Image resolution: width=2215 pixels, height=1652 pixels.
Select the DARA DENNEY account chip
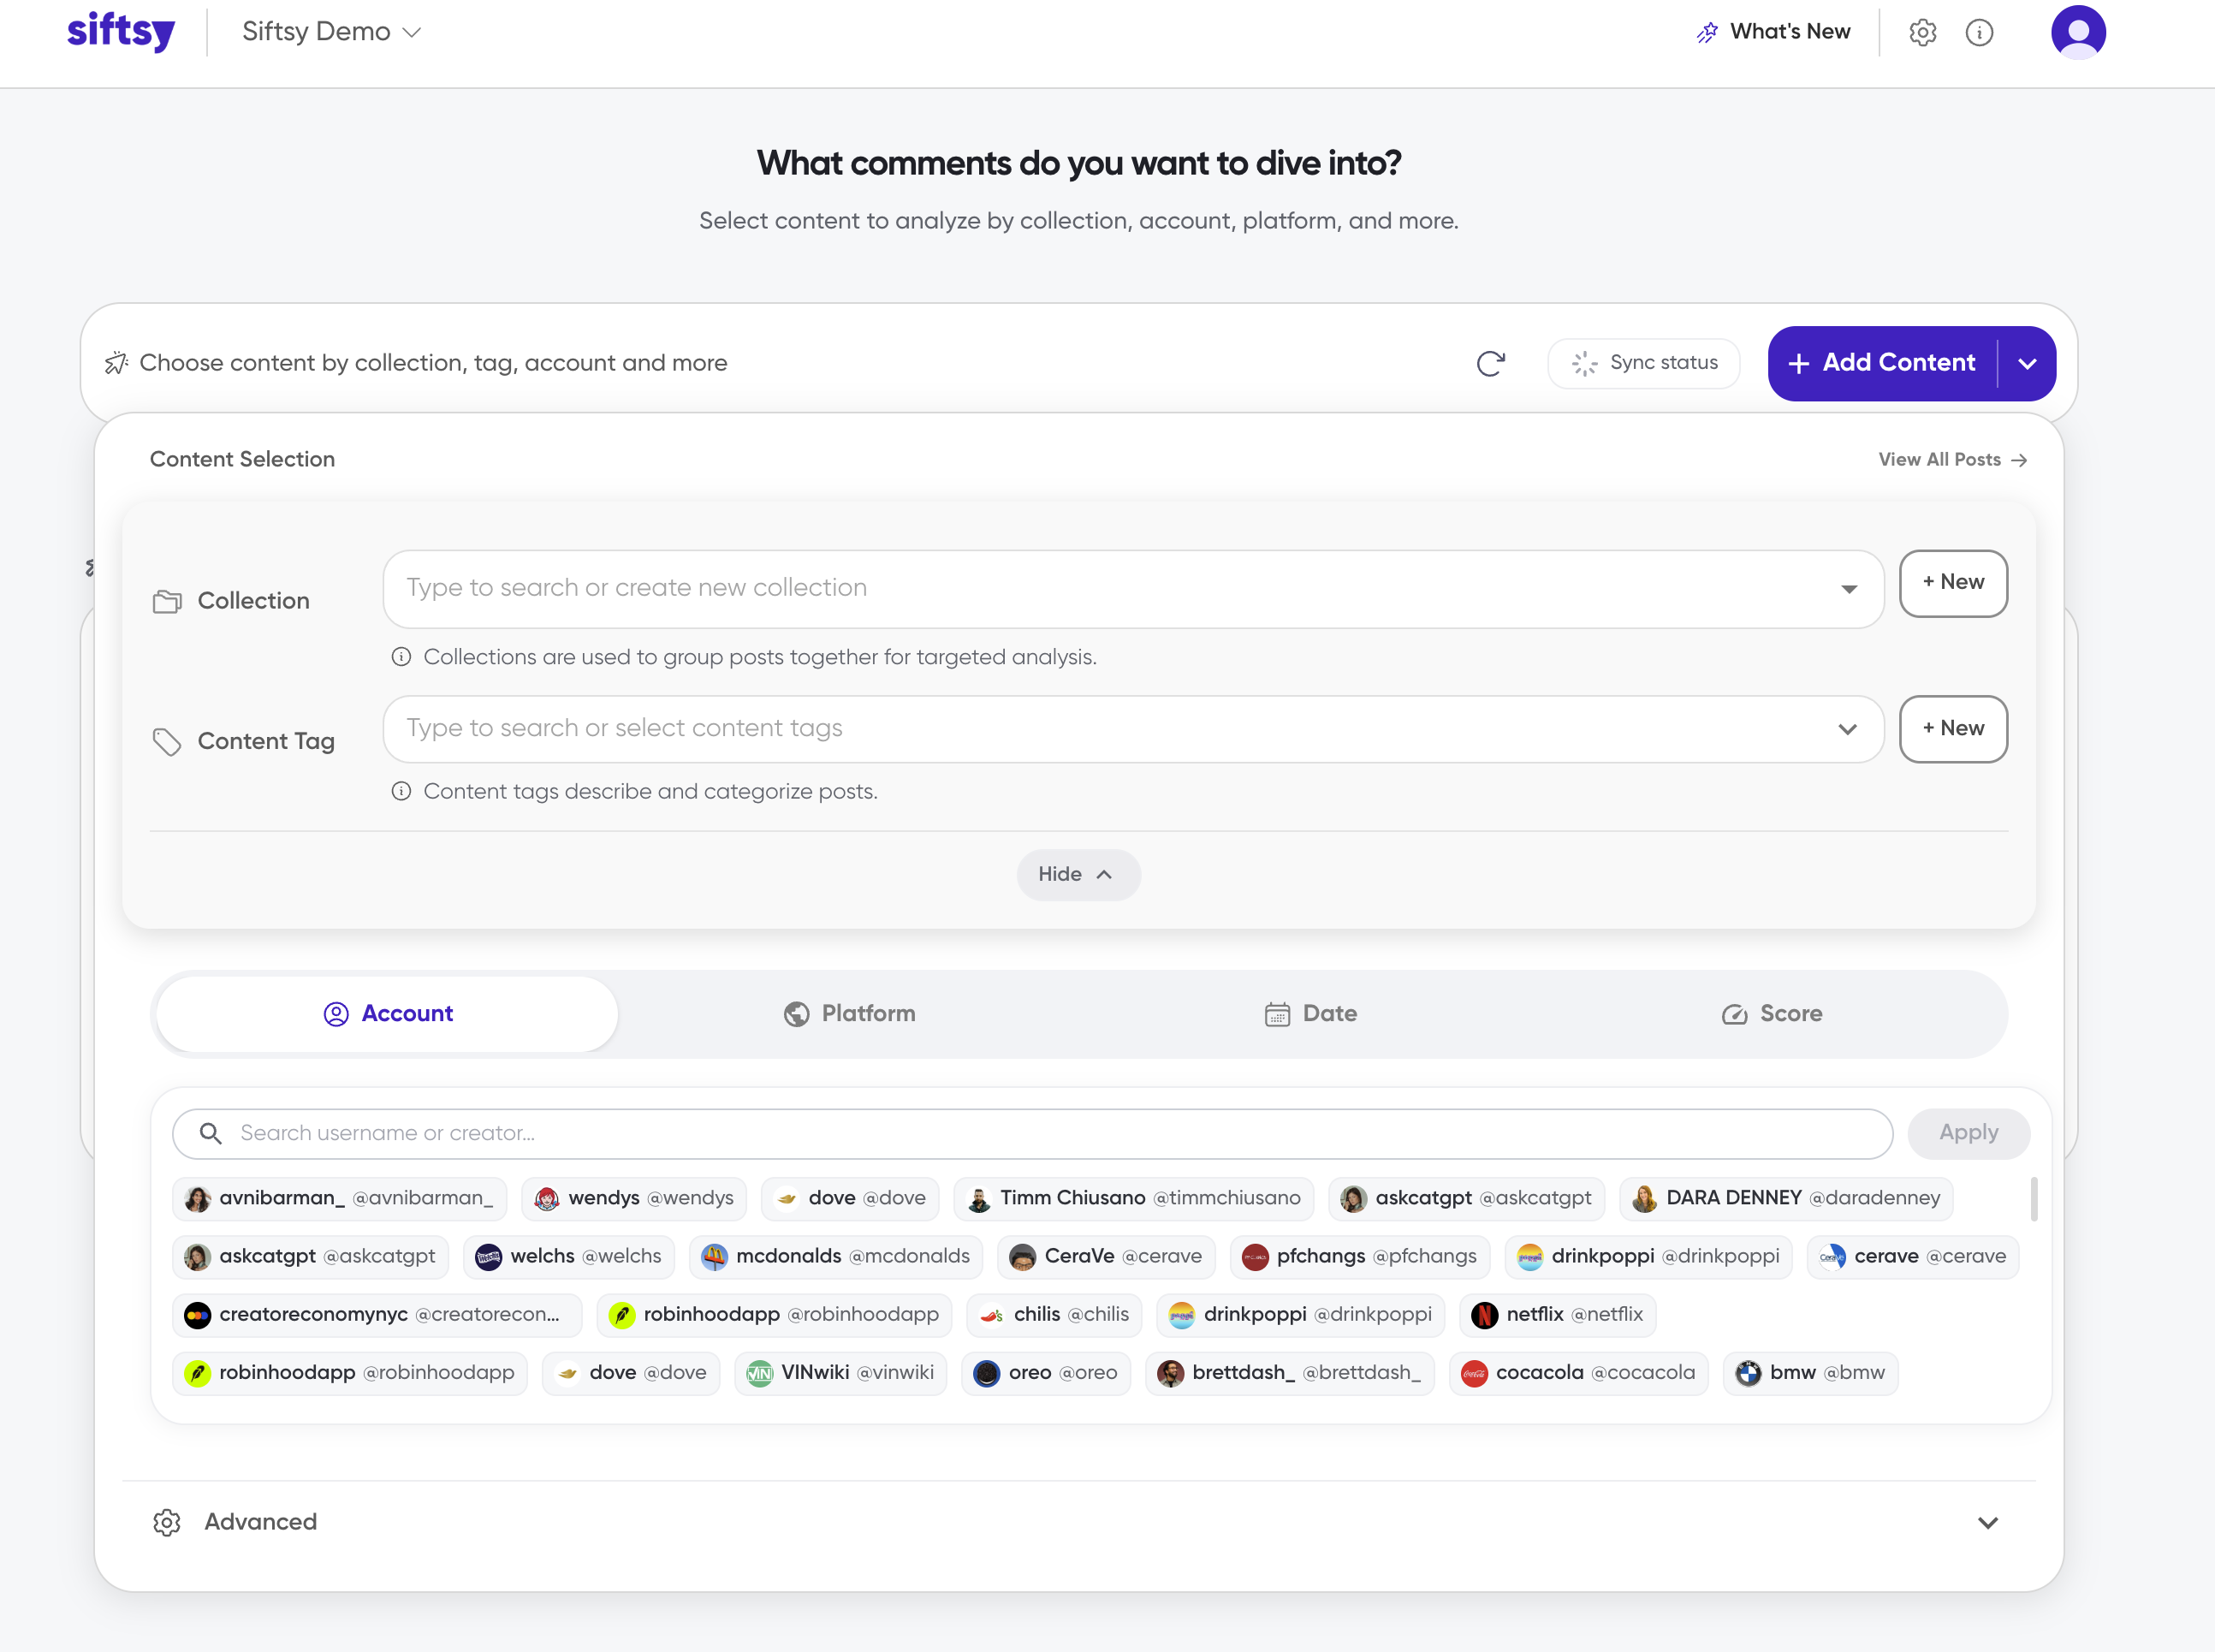coord(1785,1198)
